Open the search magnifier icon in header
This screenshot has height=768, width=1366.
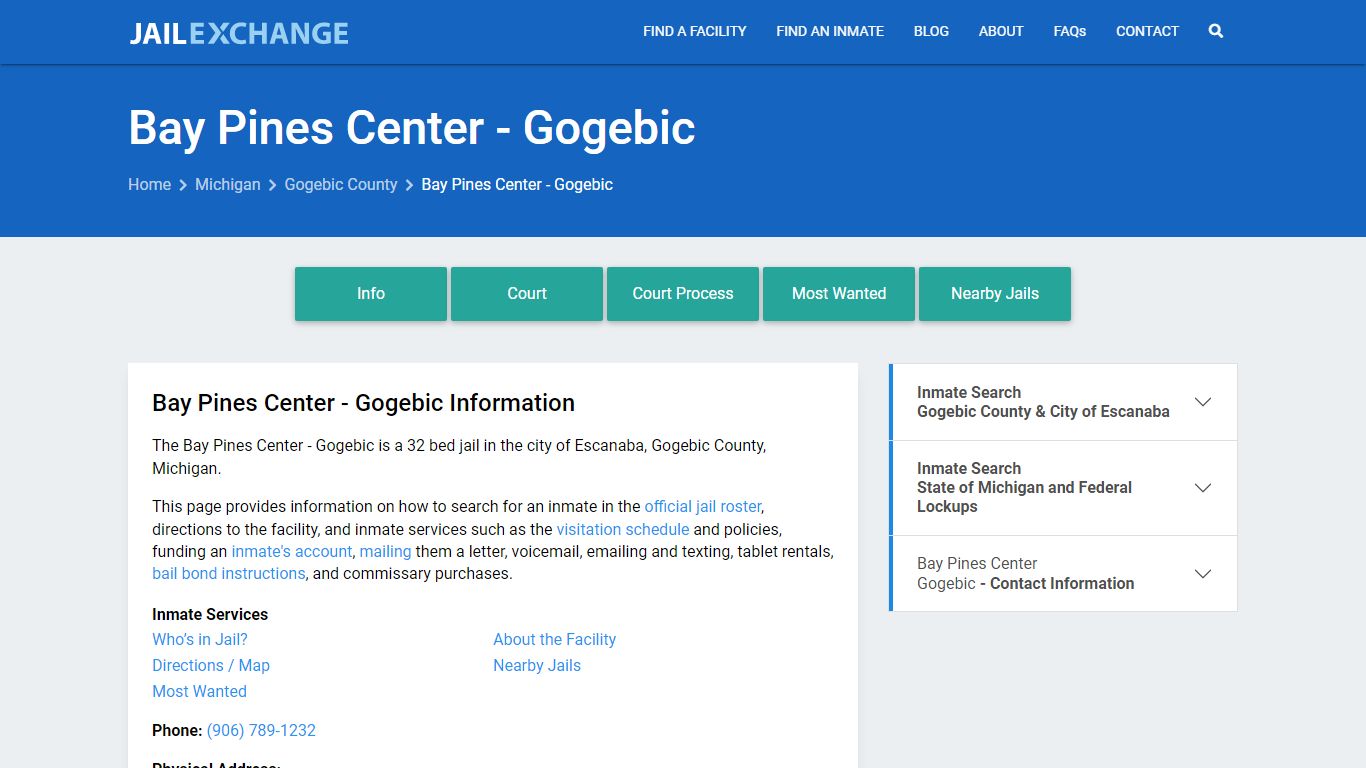(x=1215, y=31)
